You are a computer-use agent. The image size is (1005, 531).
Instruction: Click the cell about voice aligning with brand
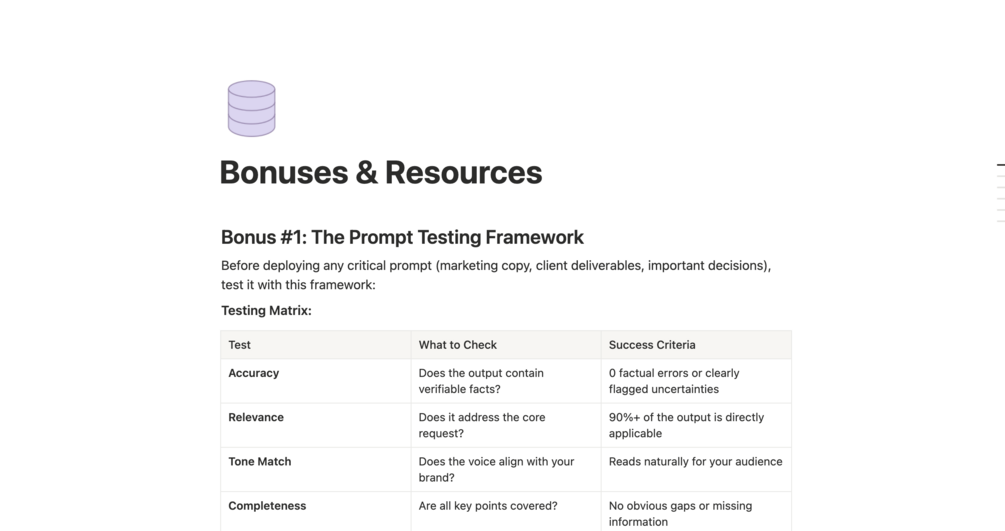click(x=496, y=469)
